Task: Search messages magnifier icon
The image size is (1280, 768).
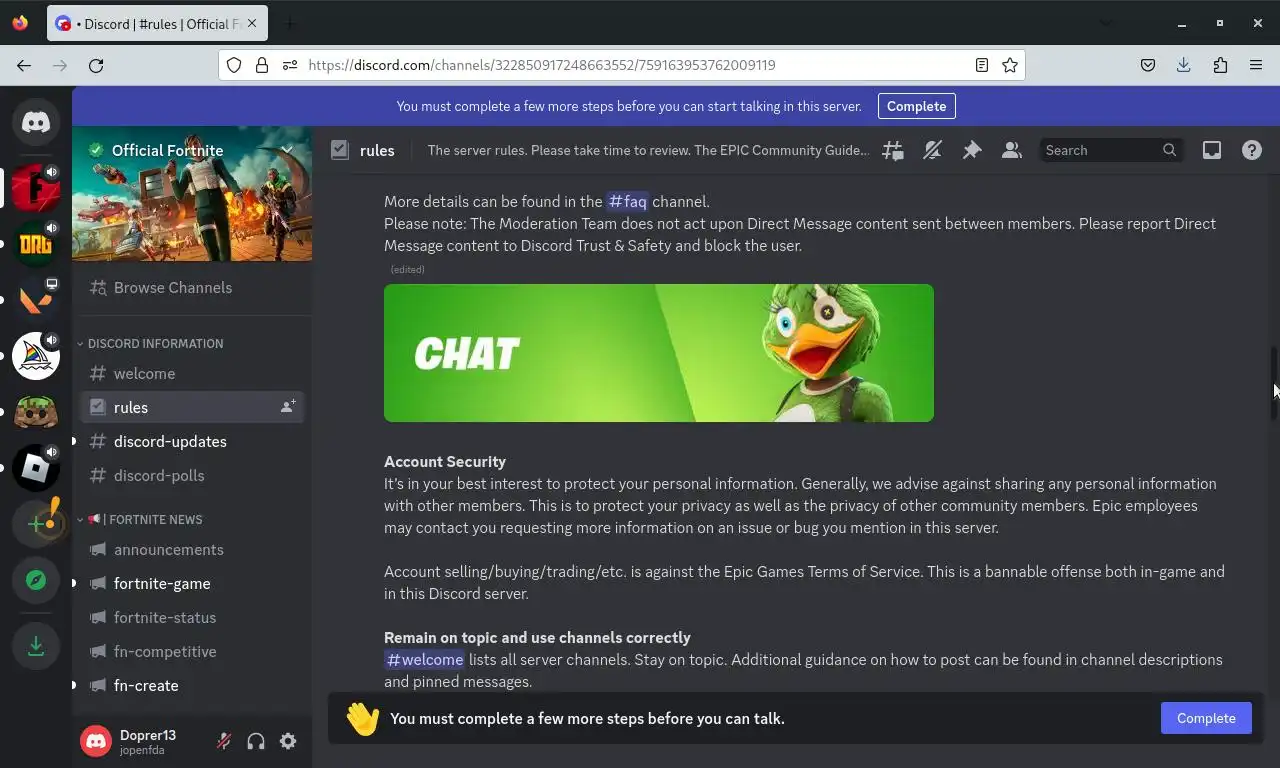Action: 1169,150
